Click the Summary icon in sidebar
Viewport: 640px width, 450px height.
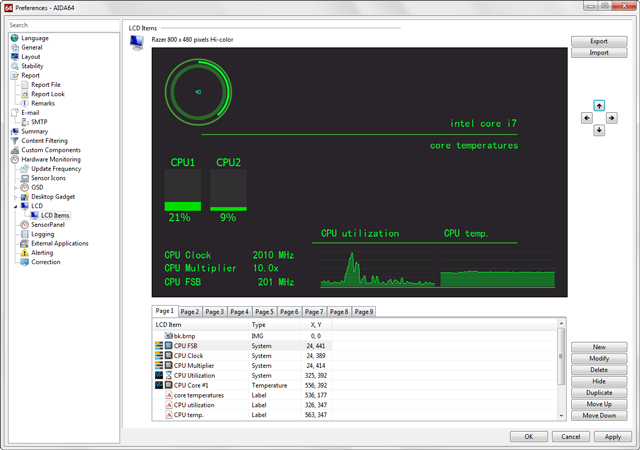[x=14, y=131]
